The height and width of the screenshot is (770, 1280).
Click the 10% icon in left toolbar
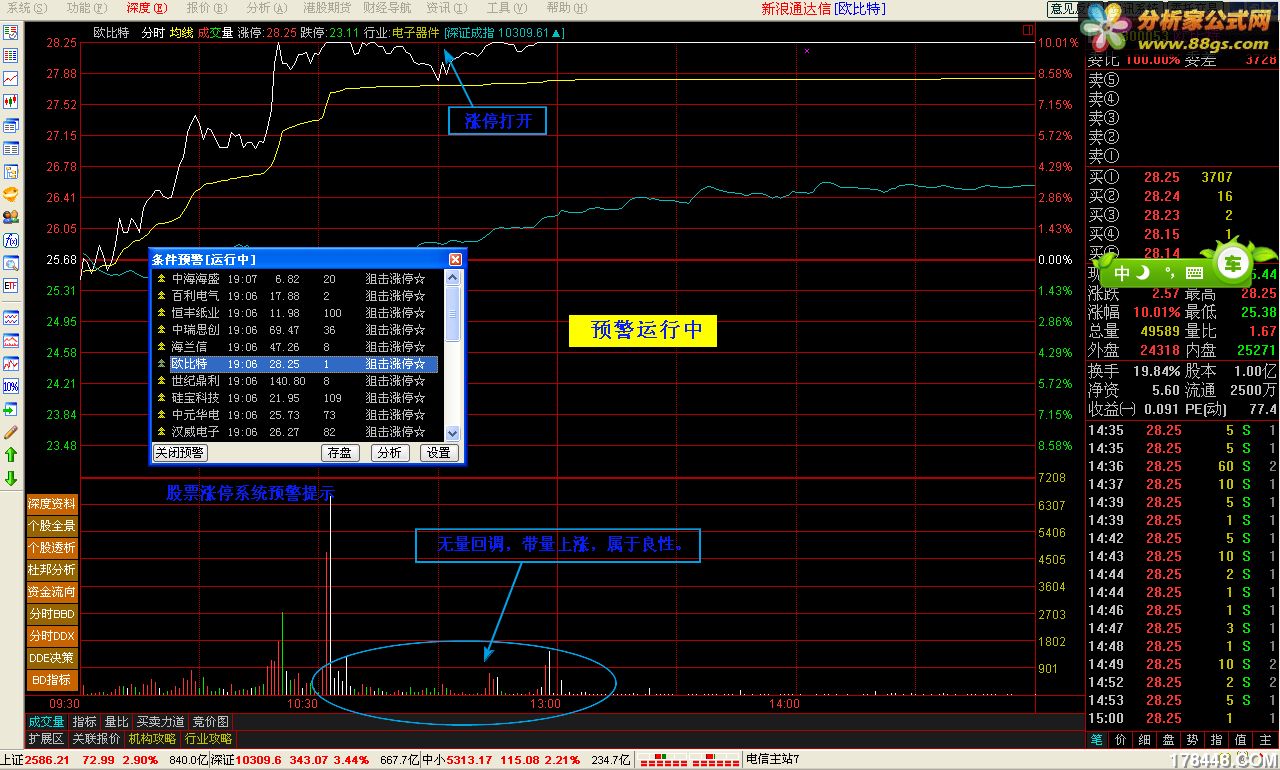(x=11, y=386)
